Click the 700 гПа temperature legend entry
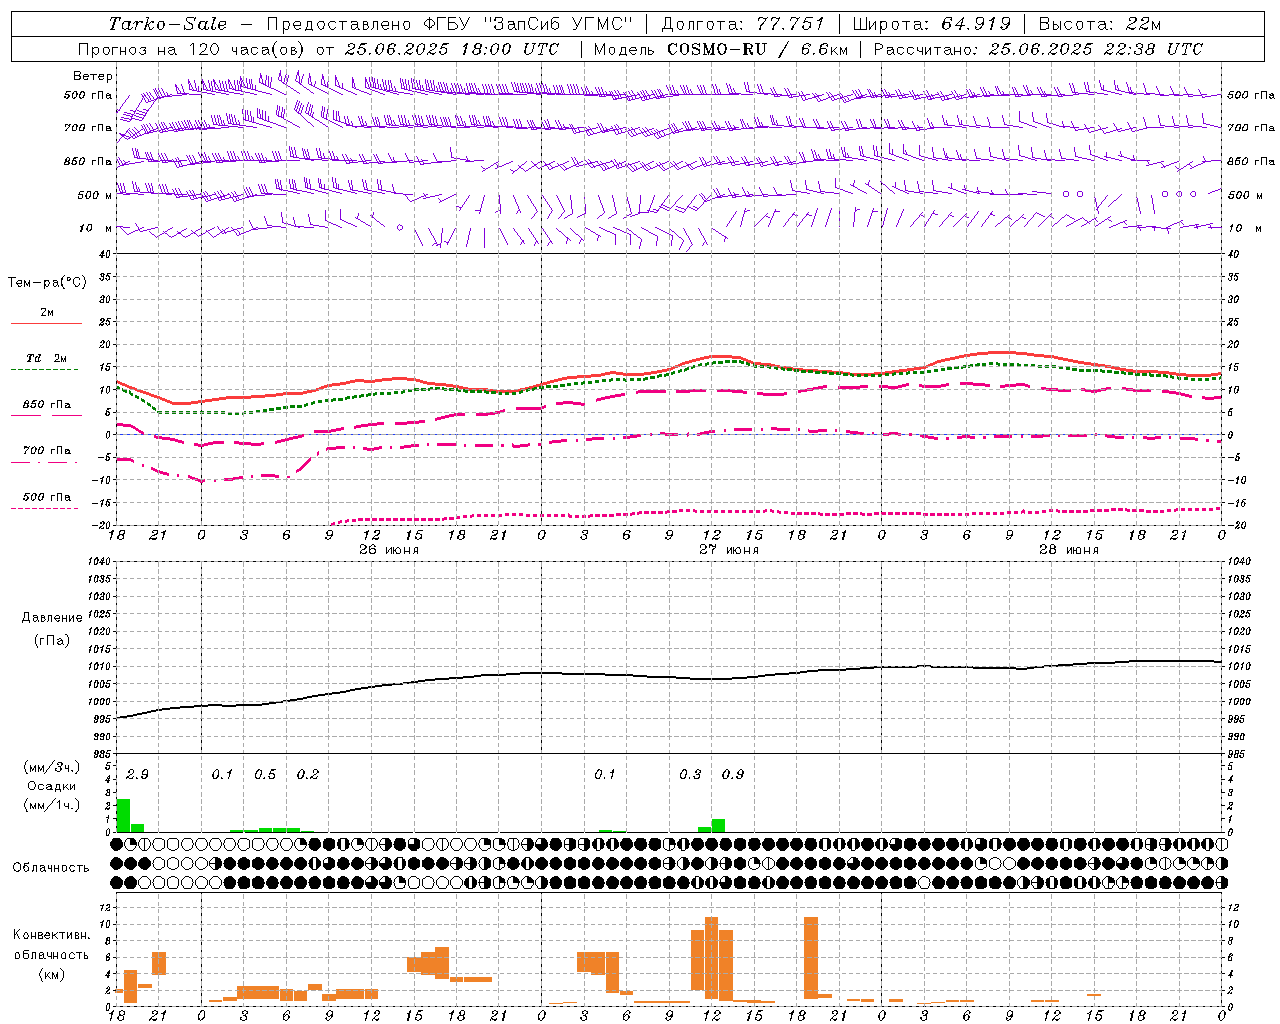Viewport: 1280px width, 1024px height. click(47, 454)
